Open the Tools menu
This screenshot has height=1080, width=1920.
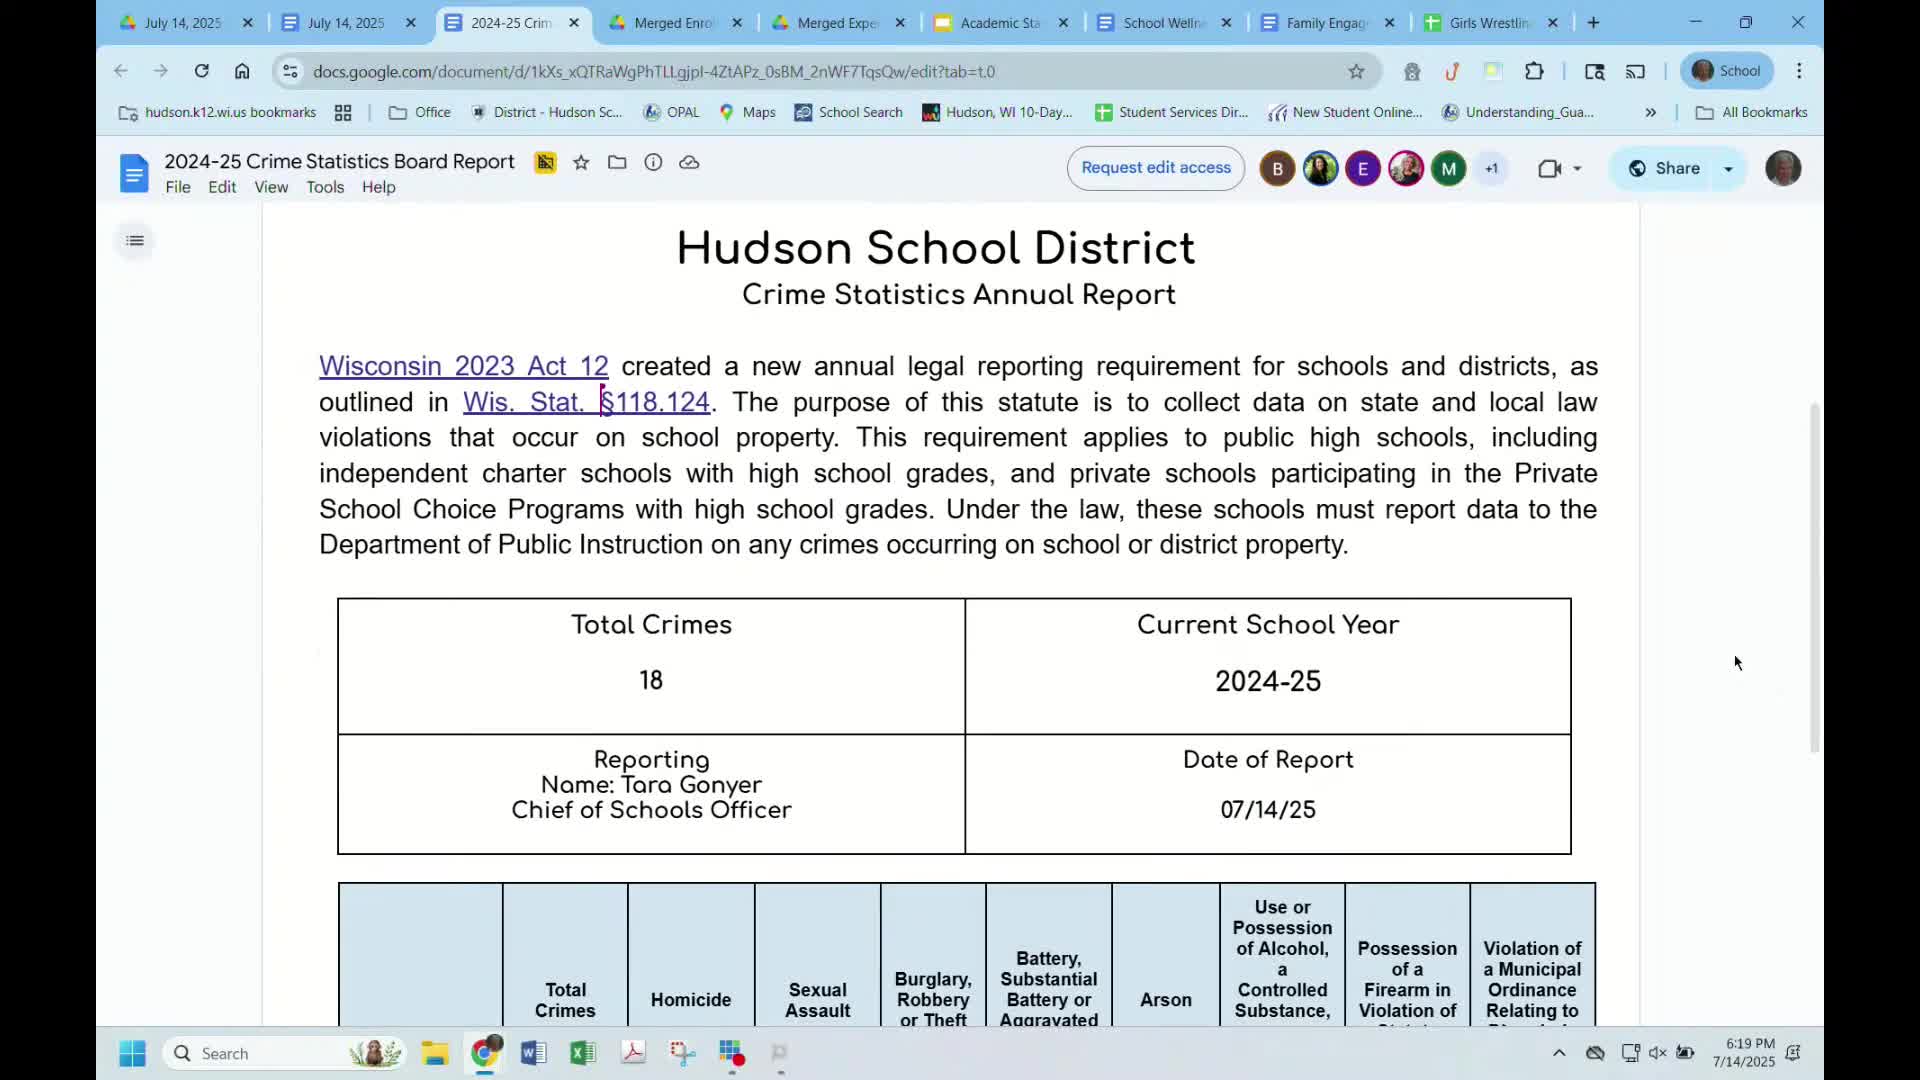pyautogui.click(x=324, y=187)
